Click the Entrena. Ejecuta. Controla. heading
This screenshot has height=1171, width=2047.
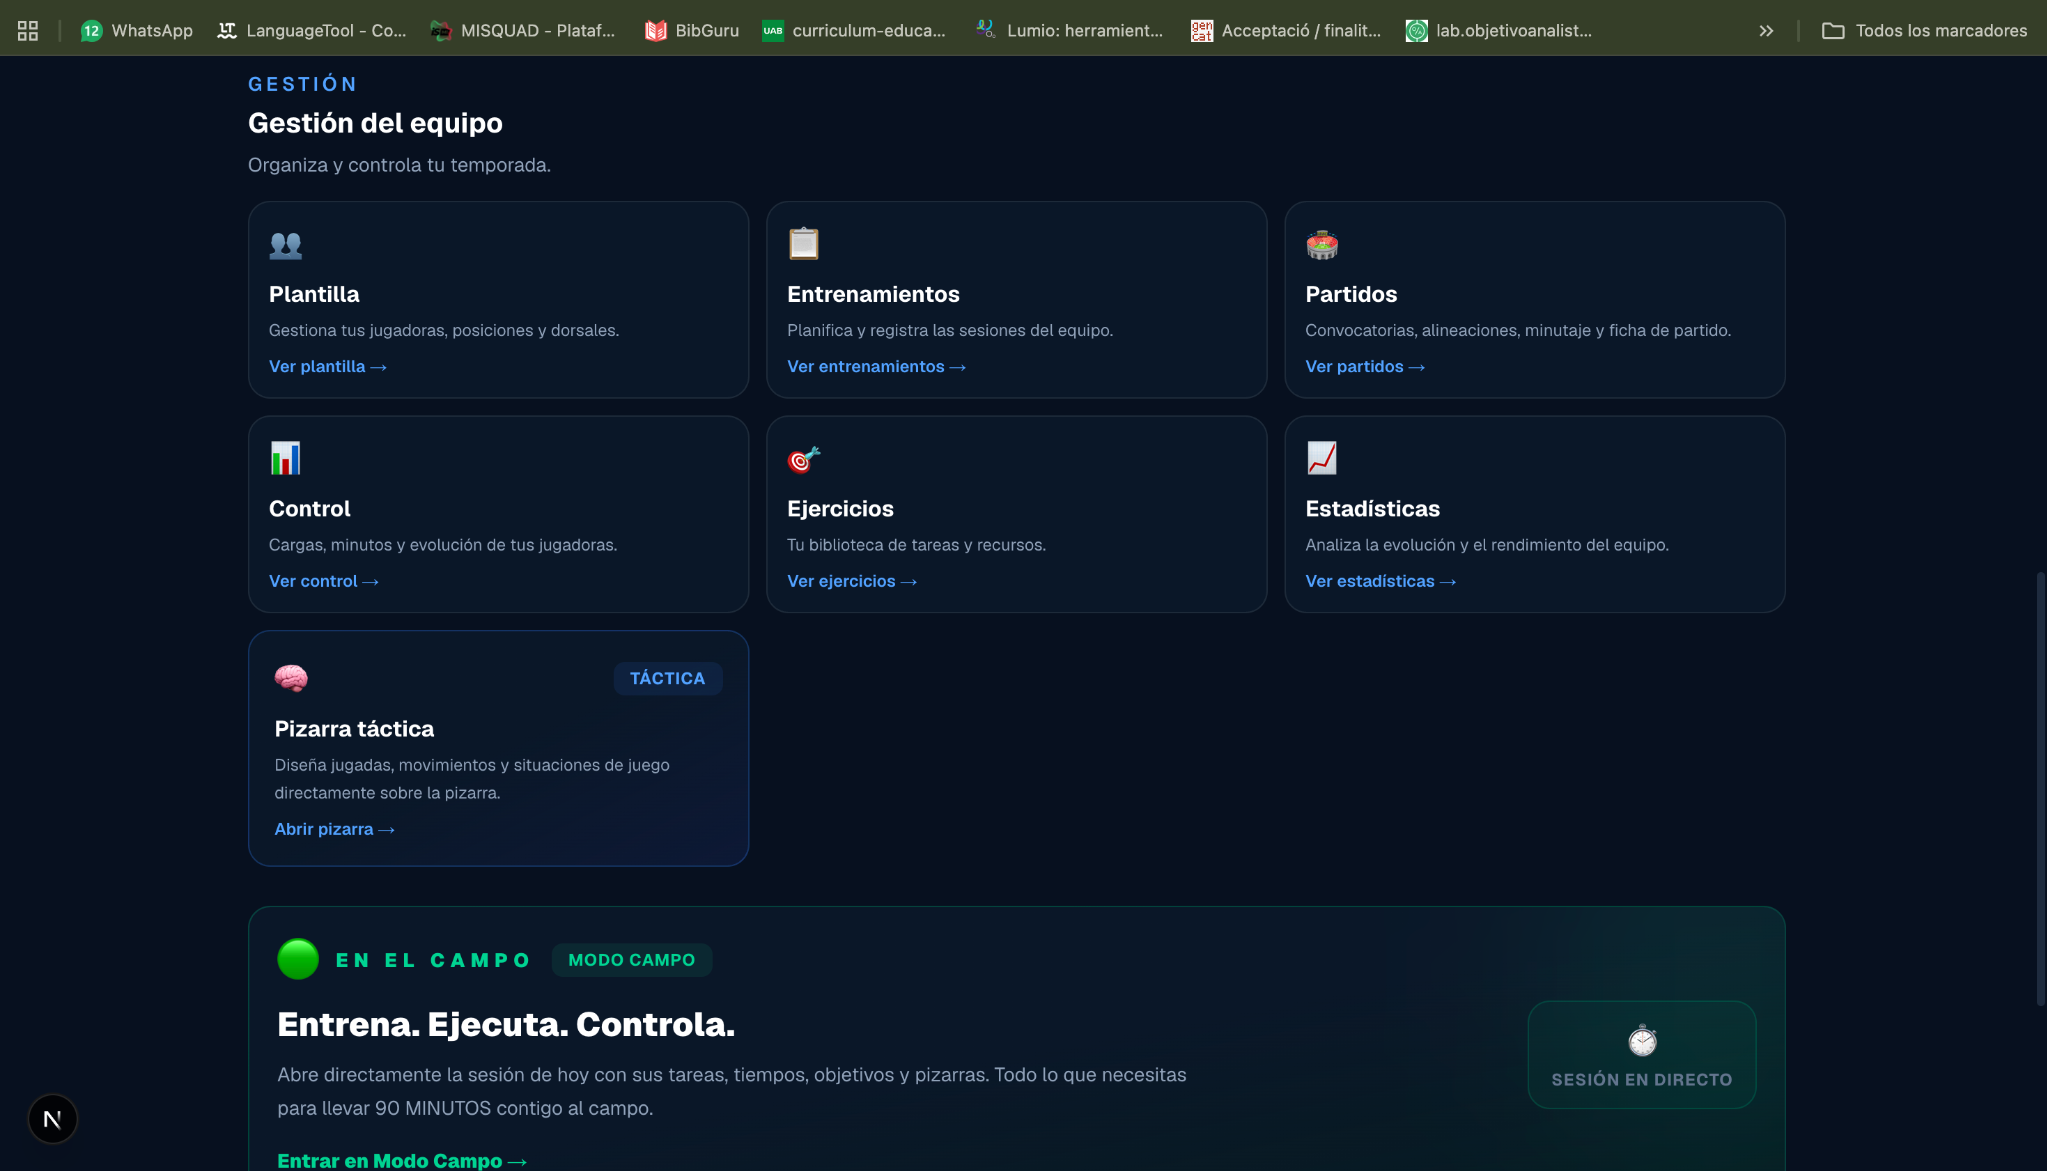[x=506, y=1024]
